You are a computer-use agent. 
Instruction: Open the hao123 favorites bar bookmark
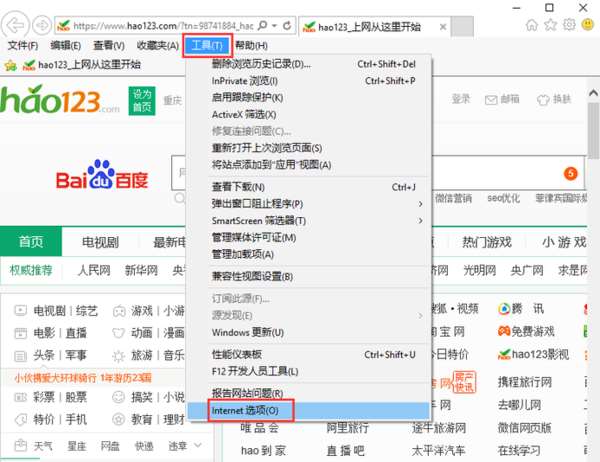(x=82, y=65)
